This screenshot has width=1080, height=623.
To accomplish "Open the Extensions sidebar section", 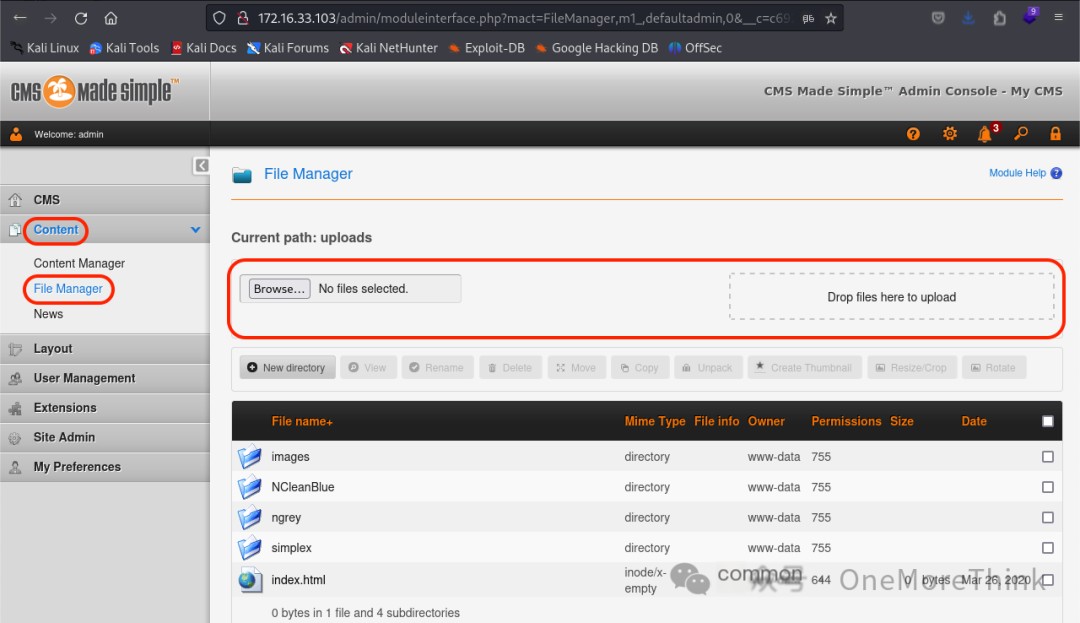I will click(x=105, y=408).
